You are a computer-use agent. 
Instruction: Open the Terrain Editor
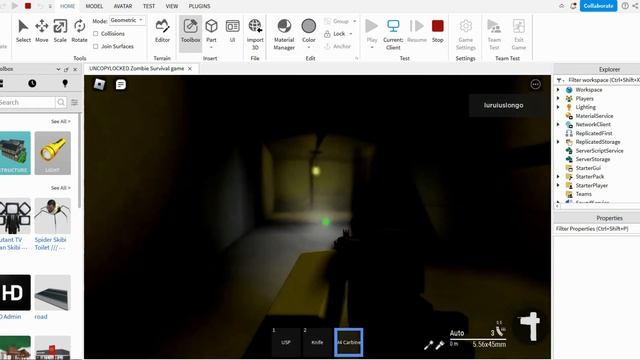click(x=162, y=31)
